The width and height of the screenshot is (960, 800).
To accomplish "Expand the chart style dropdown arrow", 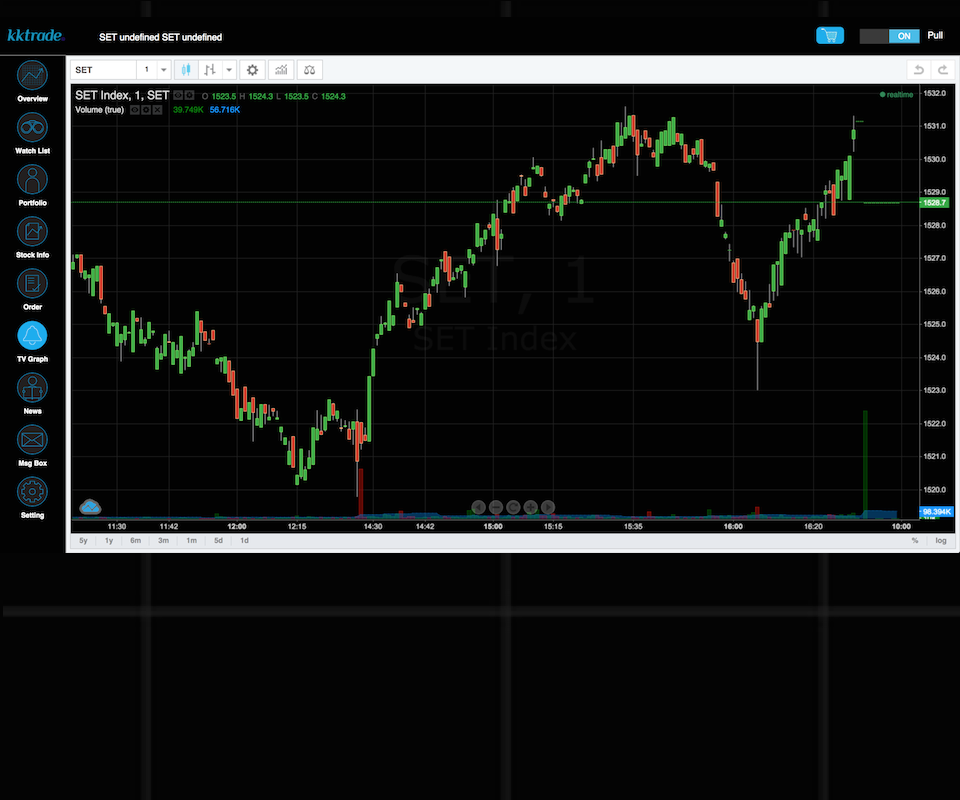I will tap(229, 70).
